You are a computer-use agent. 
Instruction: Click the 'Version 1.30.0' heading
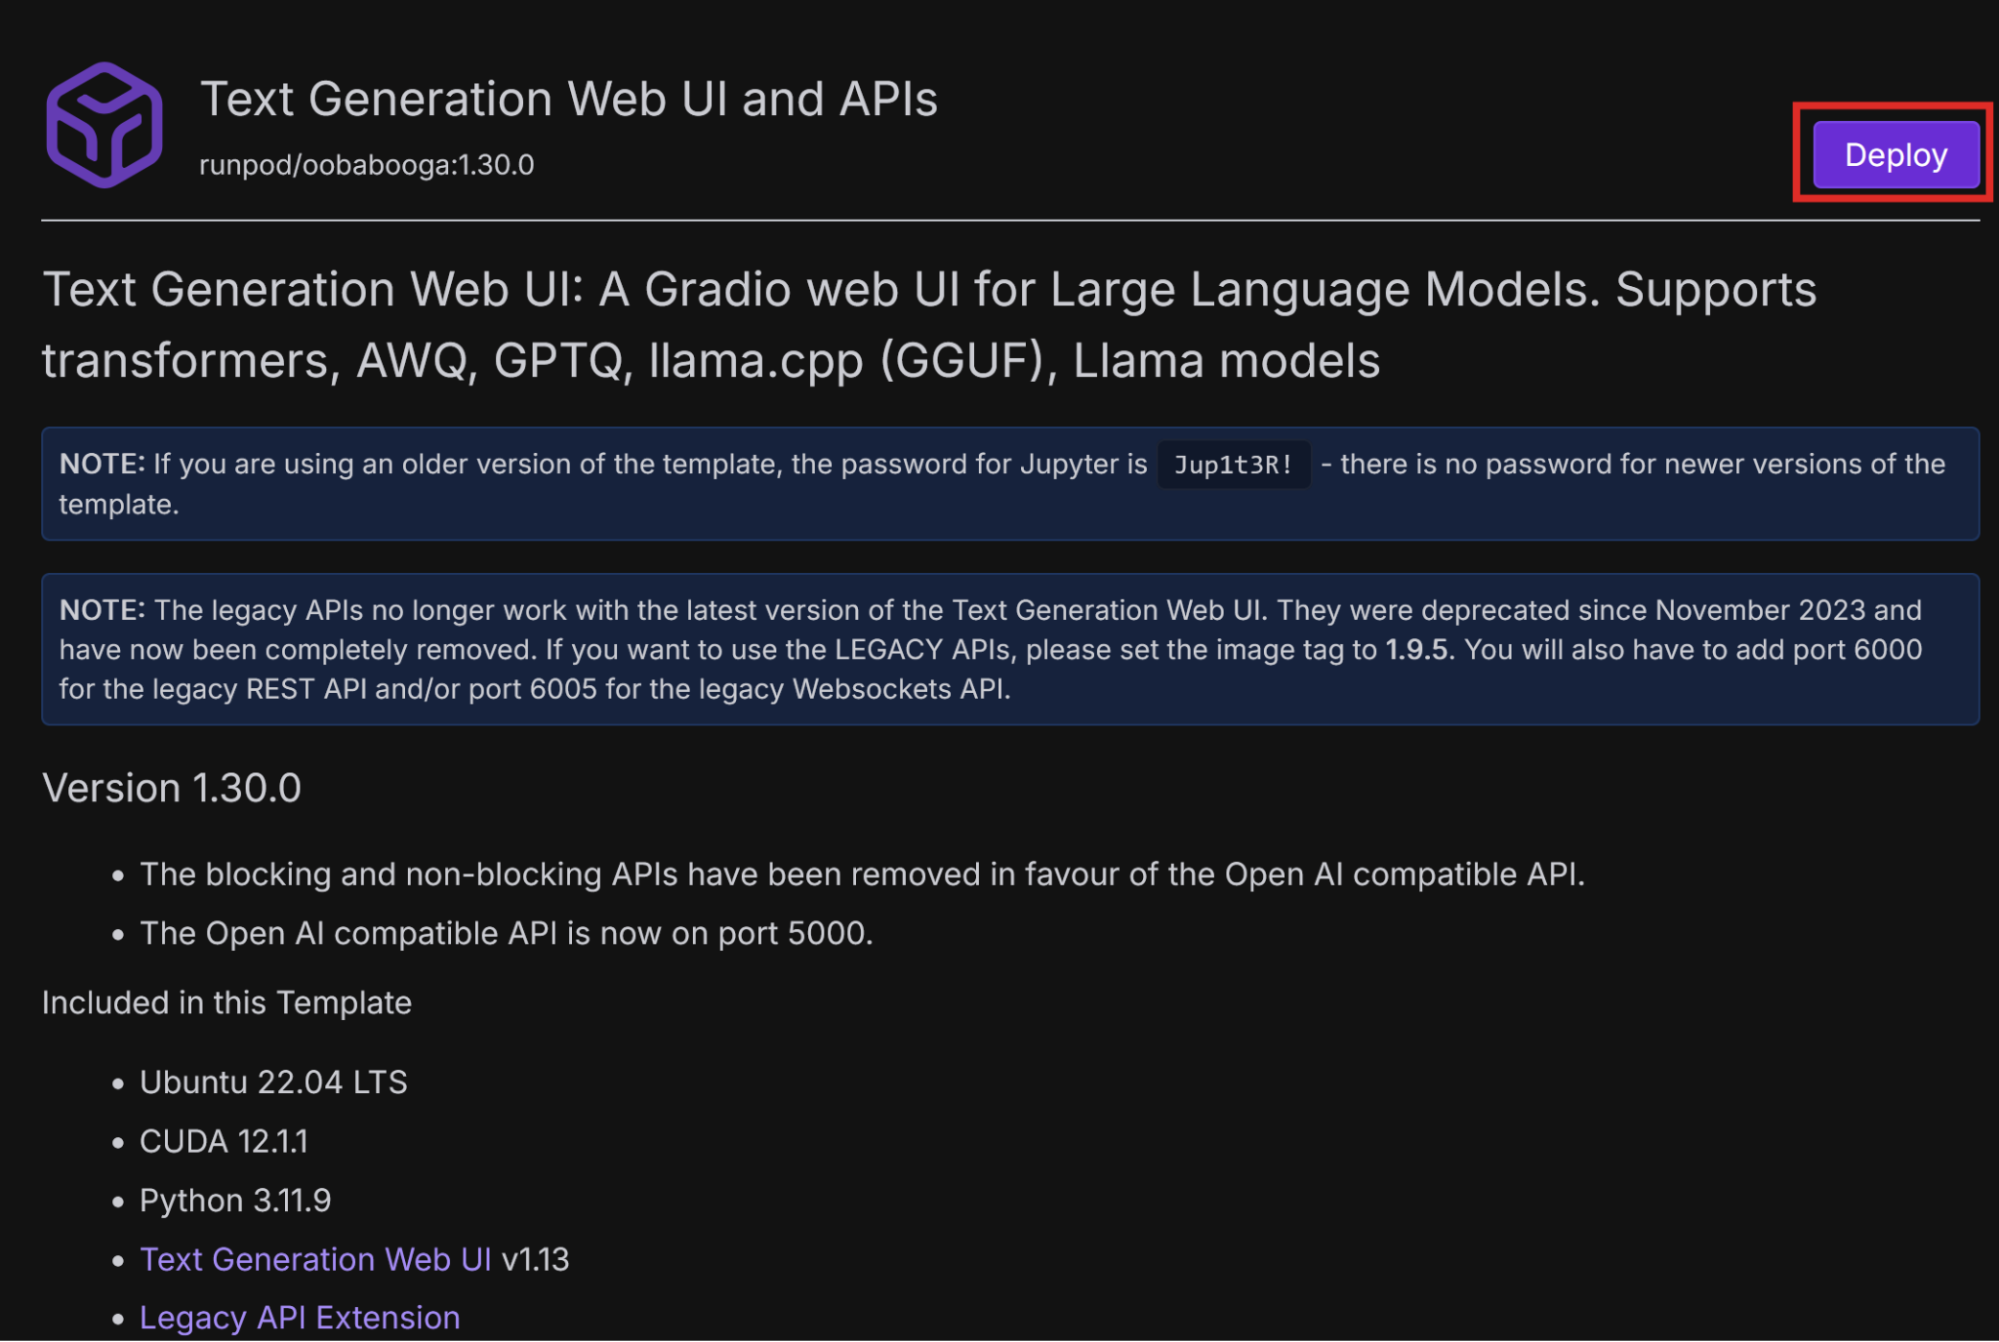(171, 788)
